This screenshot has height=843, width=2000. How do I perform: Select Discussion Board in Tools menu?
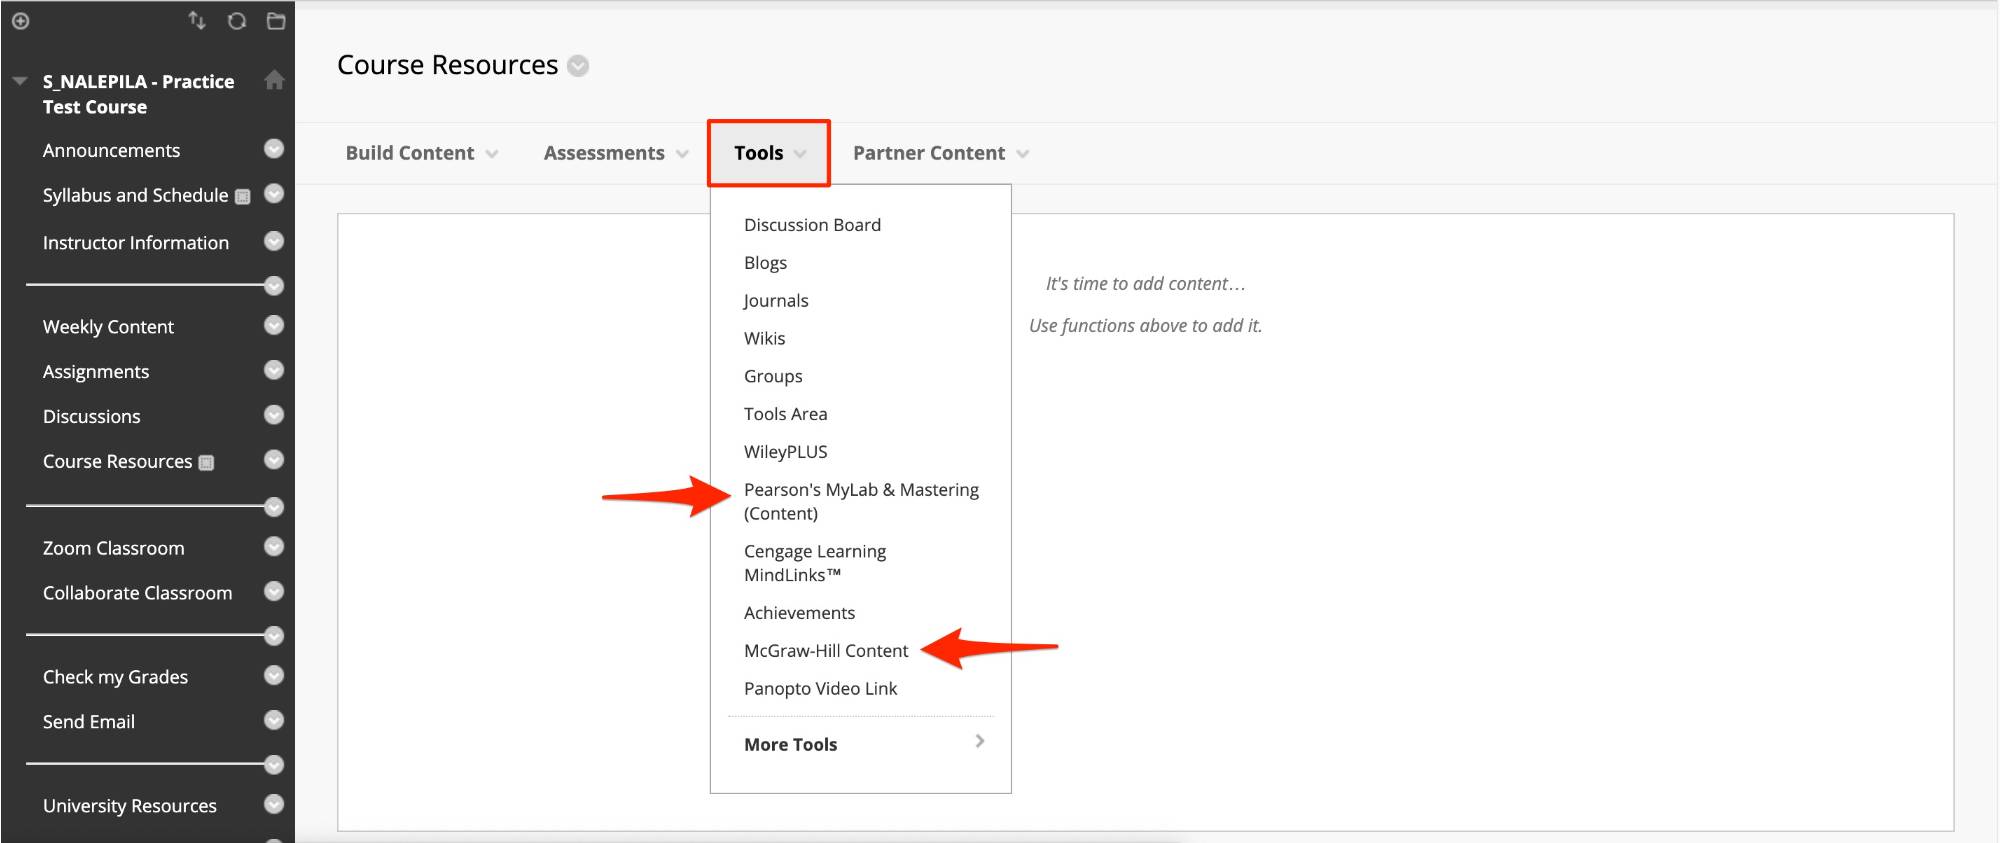(812, 225)
